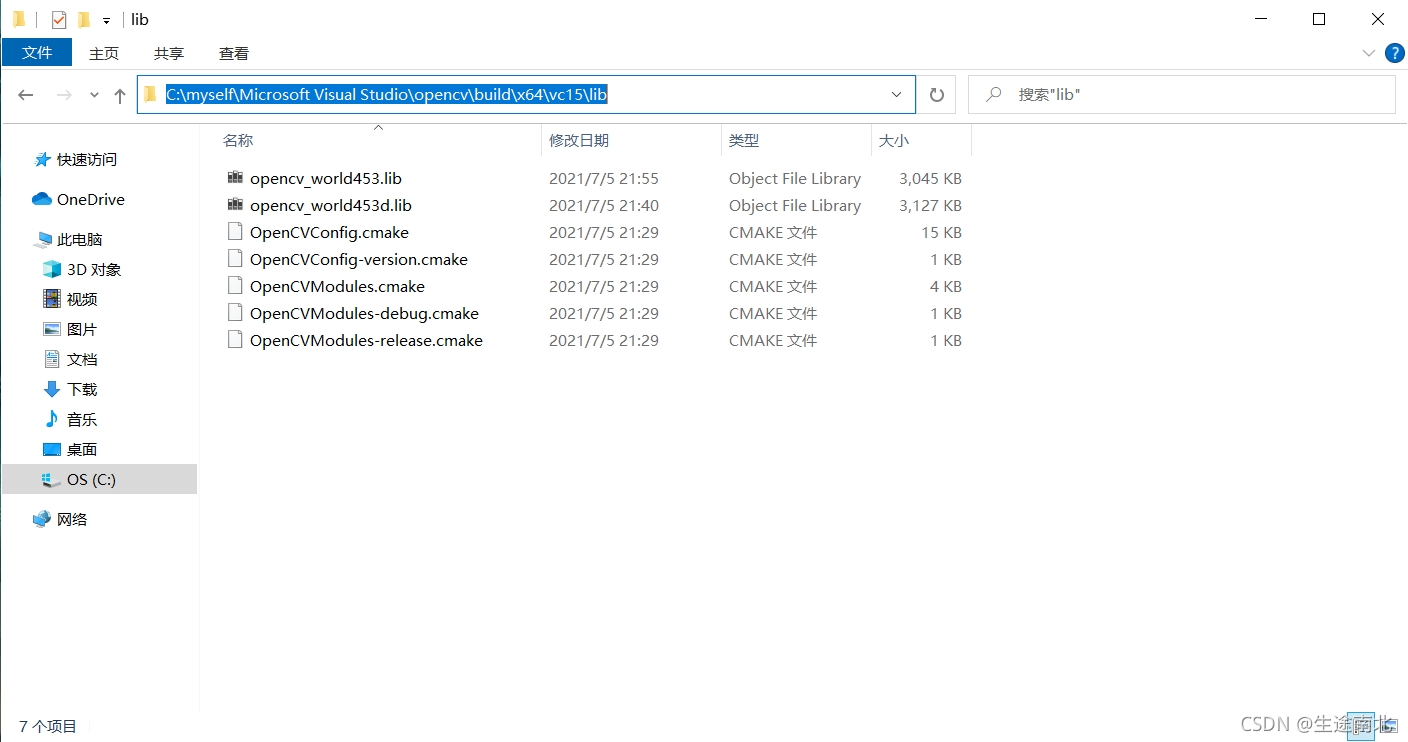Expand the ribbon with the chevron

pyautogui.click(x=1369, y=53)
